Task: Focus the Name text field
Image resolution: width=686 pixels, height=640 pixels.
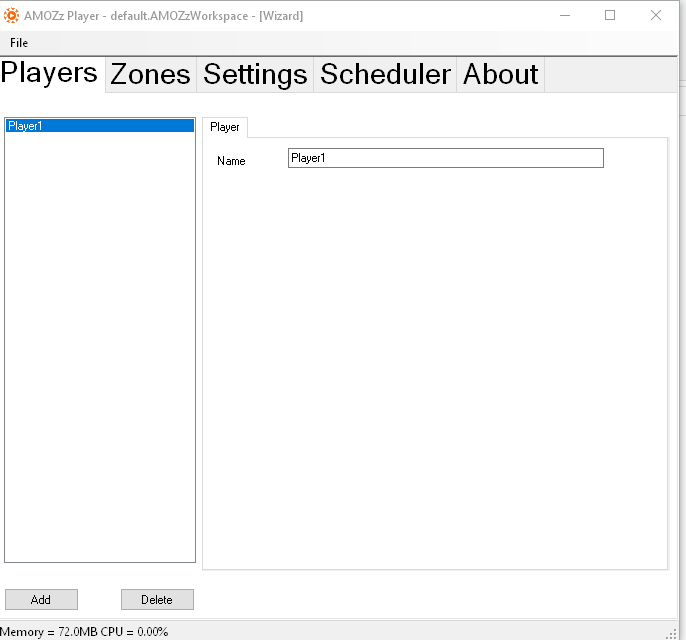Action: click(x=445, y=158)
